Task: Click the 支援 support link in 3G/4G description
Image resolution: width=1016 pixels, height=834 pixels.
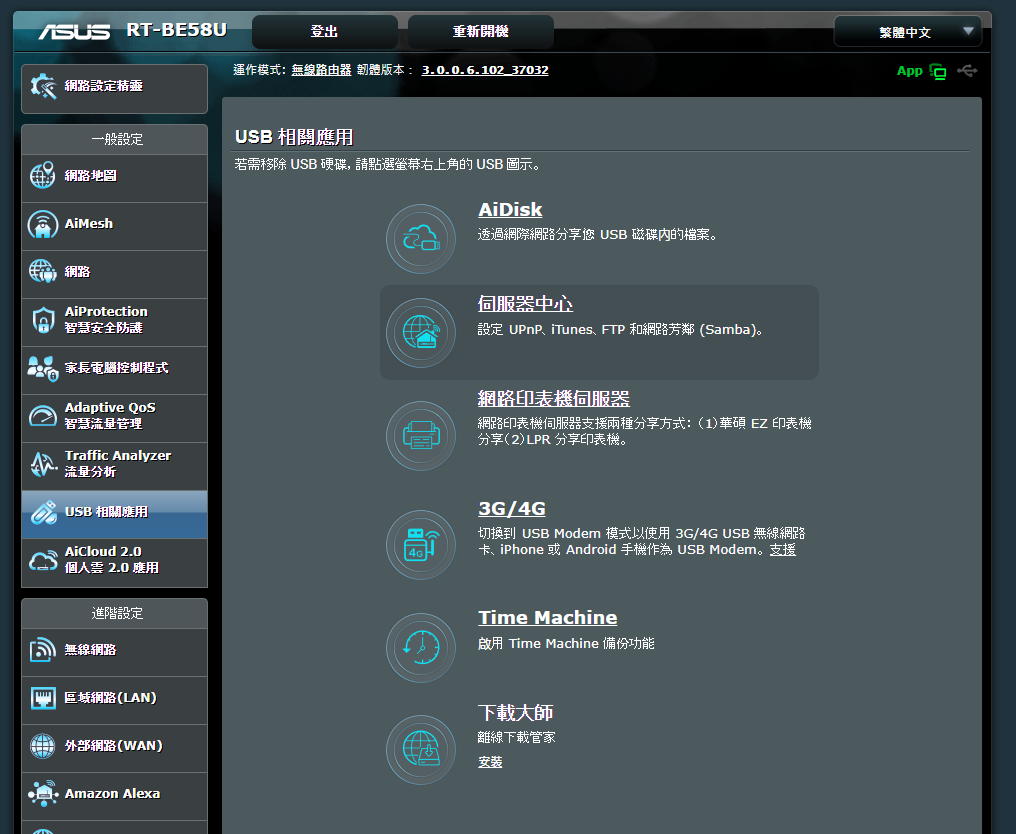Action: click(x=783, y=550)
